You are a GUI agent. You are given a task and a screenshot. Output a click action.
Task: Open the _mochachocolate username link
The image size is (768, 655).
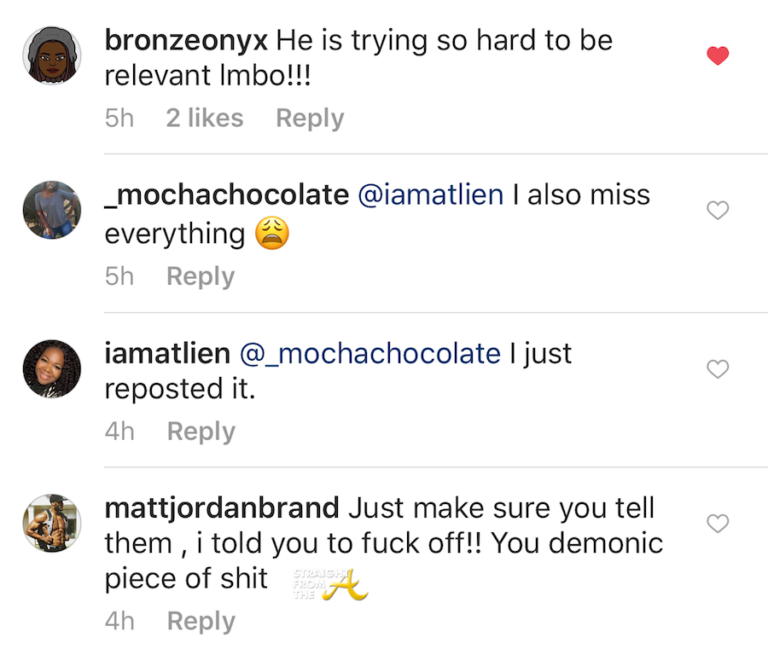point(226,195)
